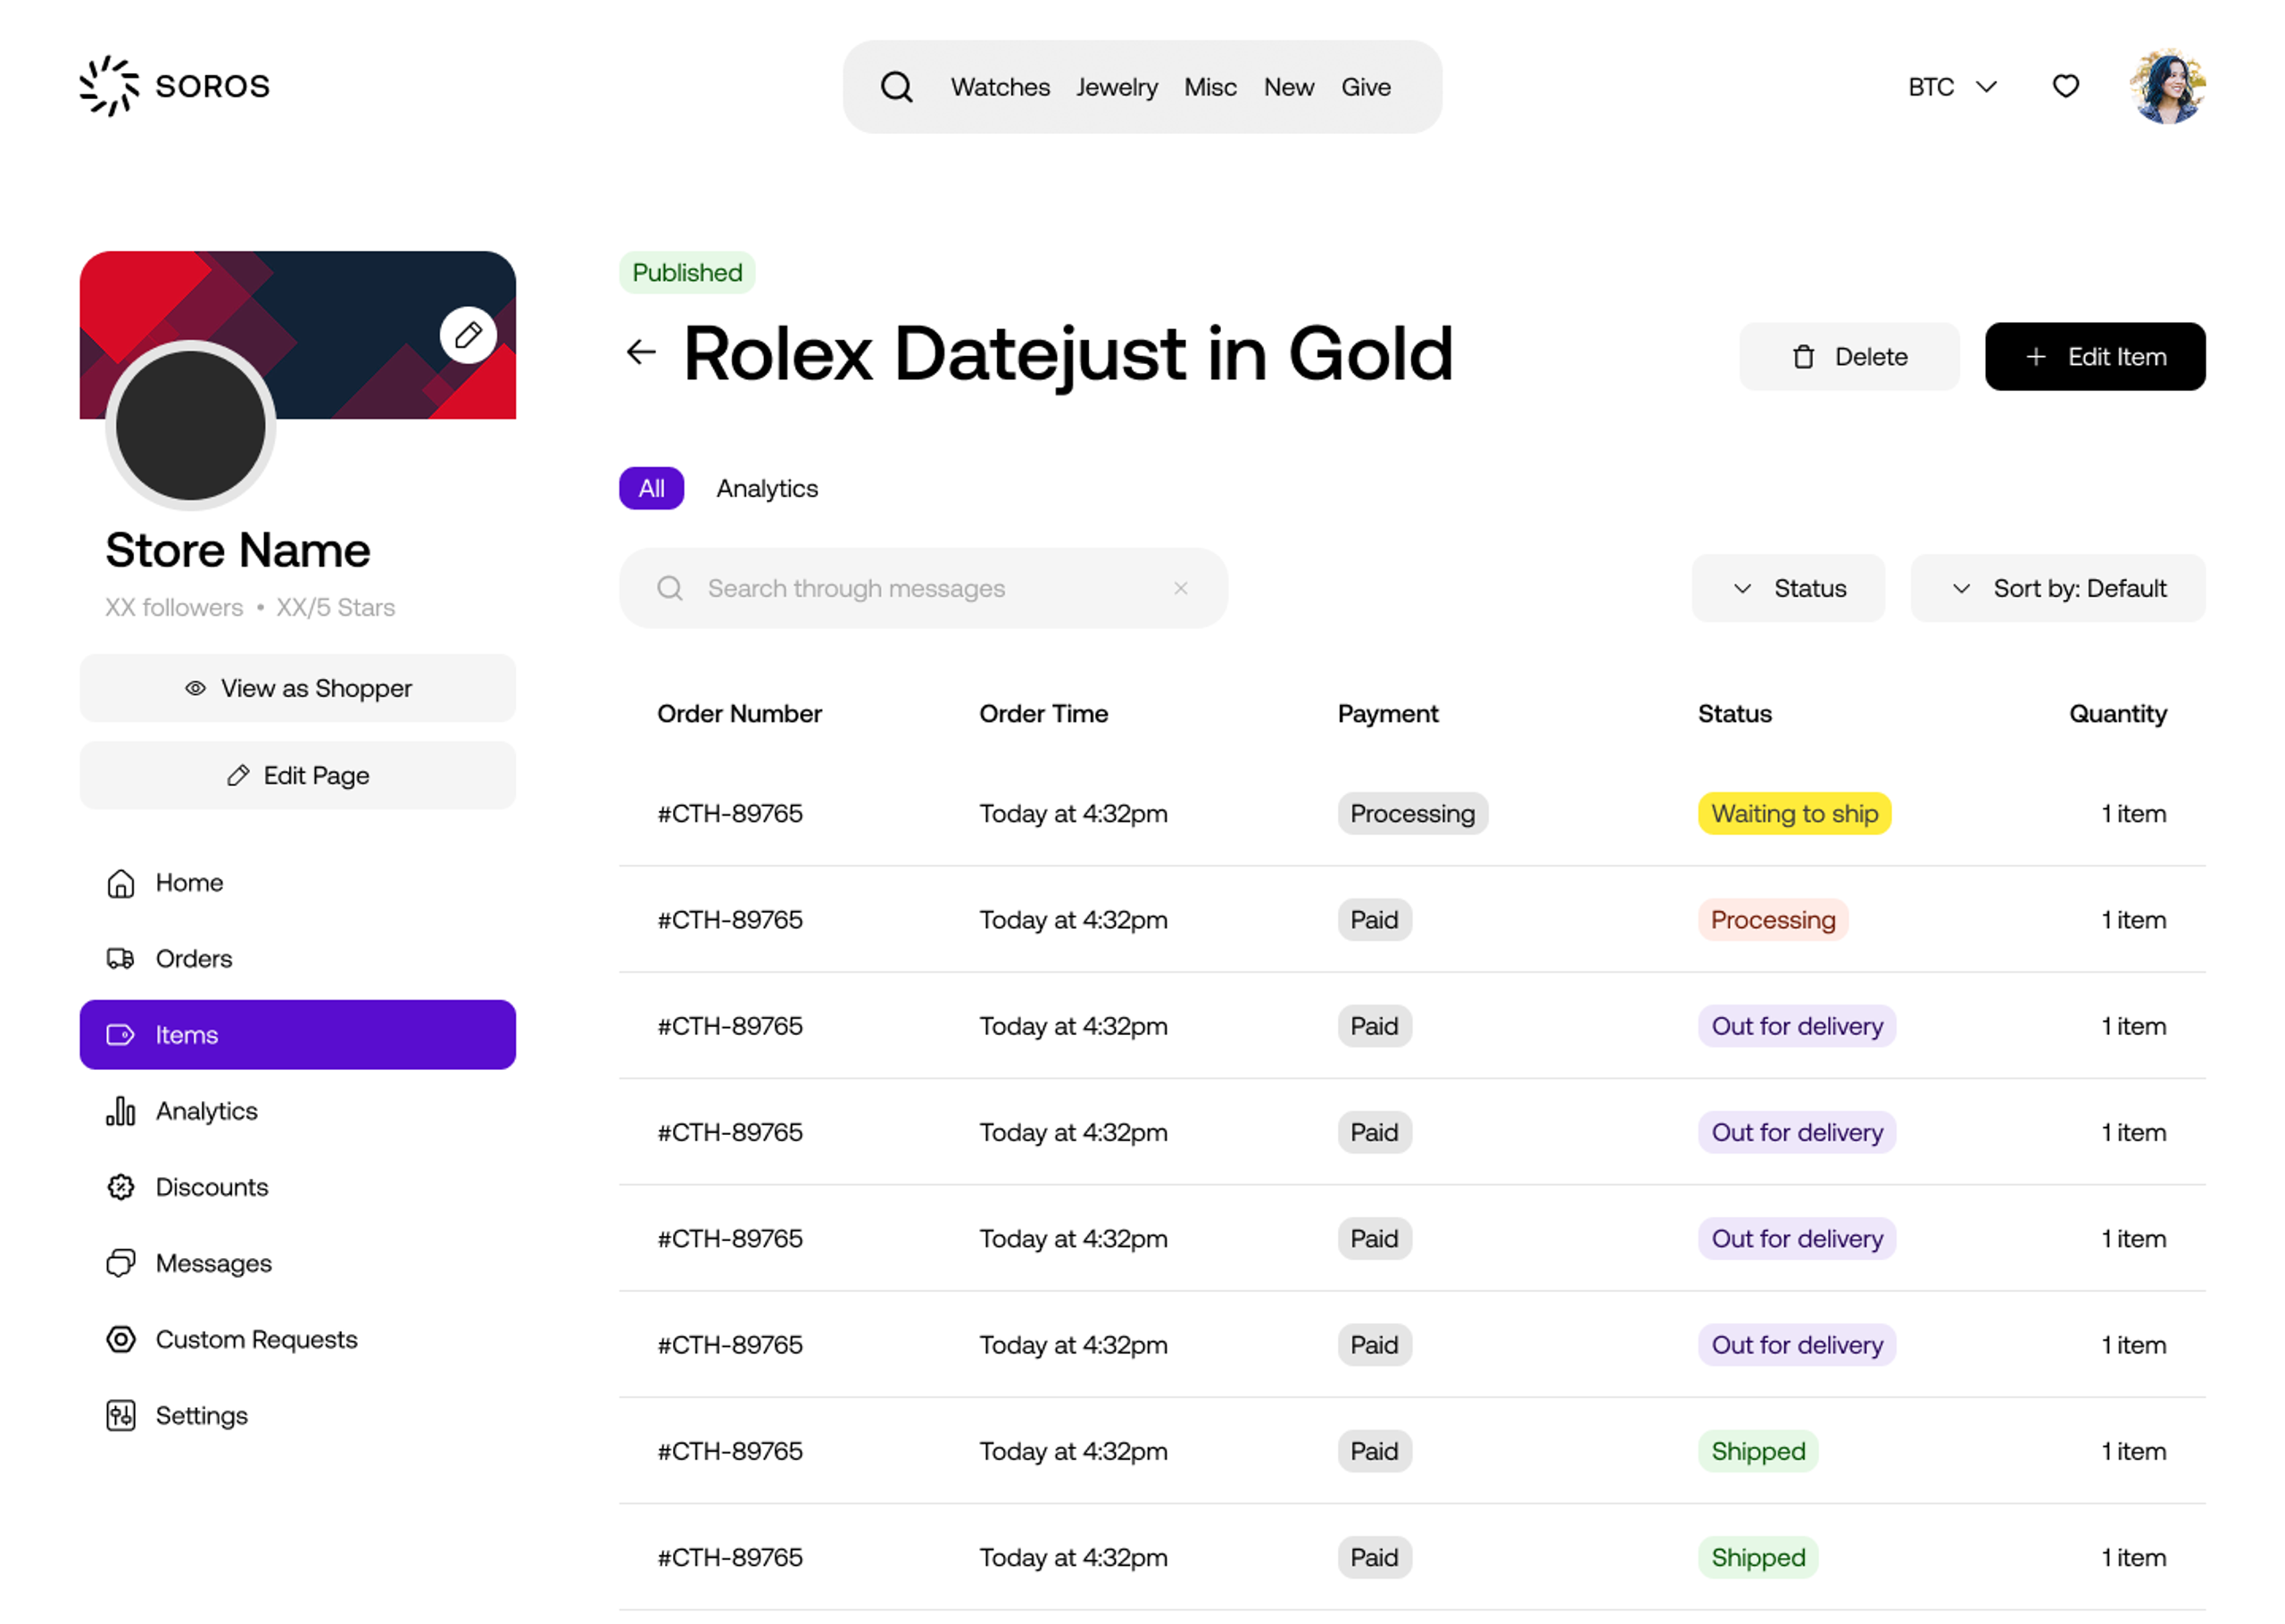Viewport: 2285px width, 1624px height.
Task: Click the store profile picture circle
Action: pos(190,425)
